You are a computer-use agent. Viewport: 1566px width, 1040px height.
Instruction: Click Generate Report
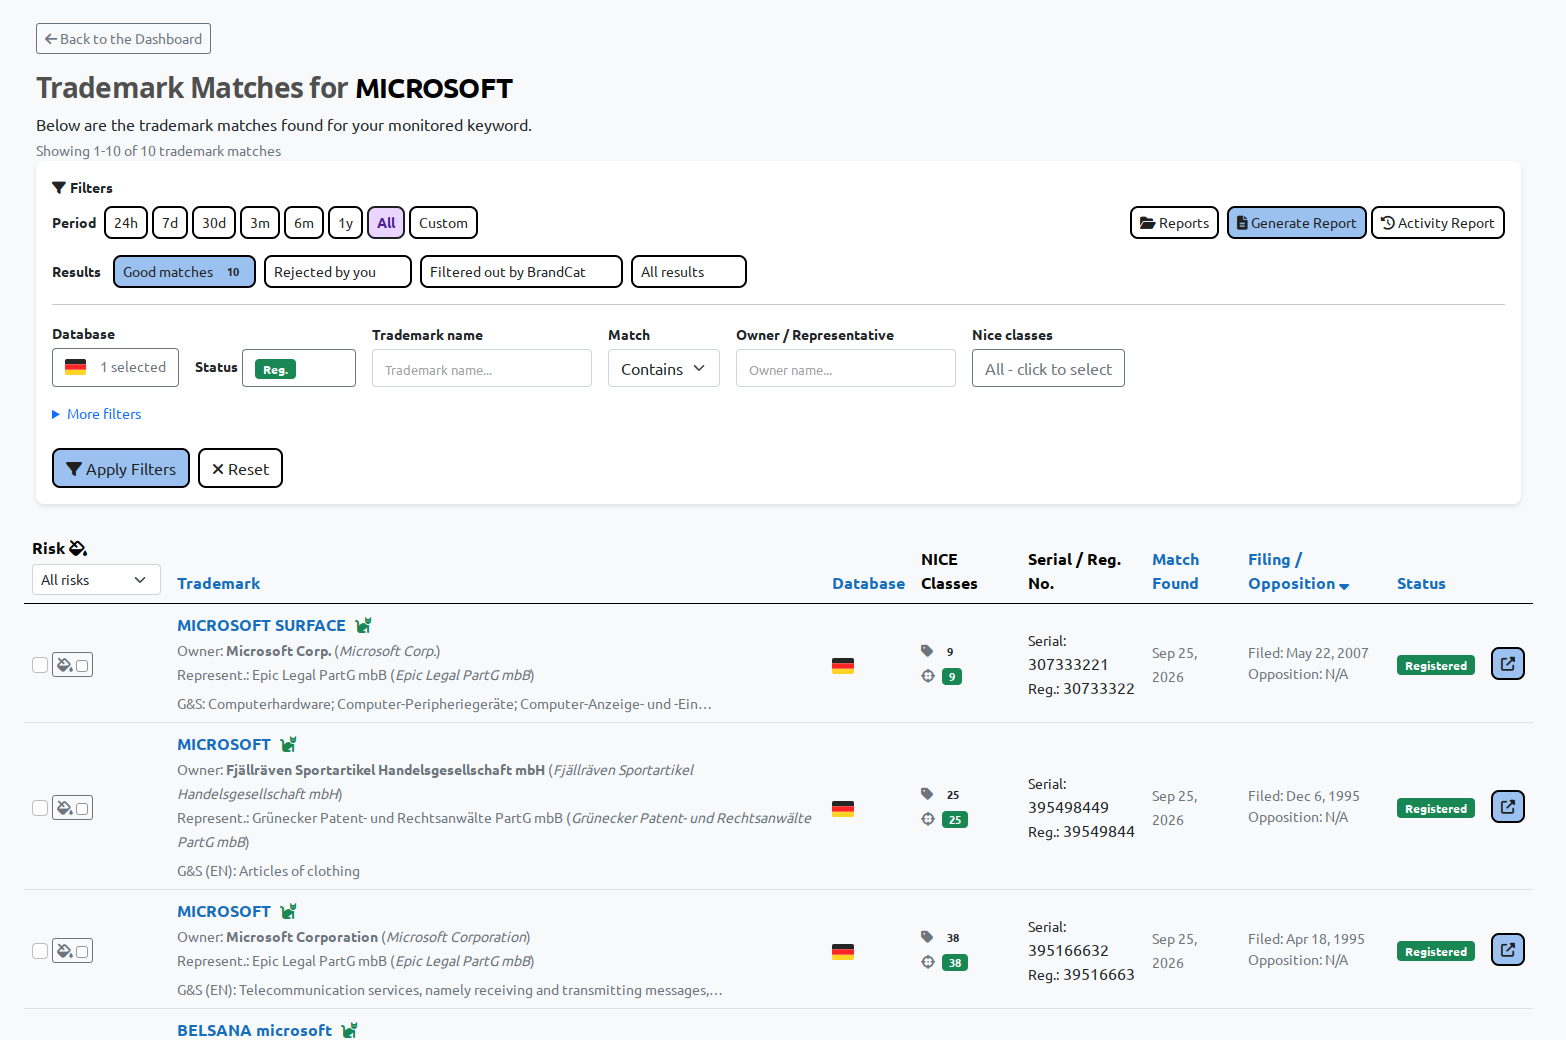point(1296,223)
